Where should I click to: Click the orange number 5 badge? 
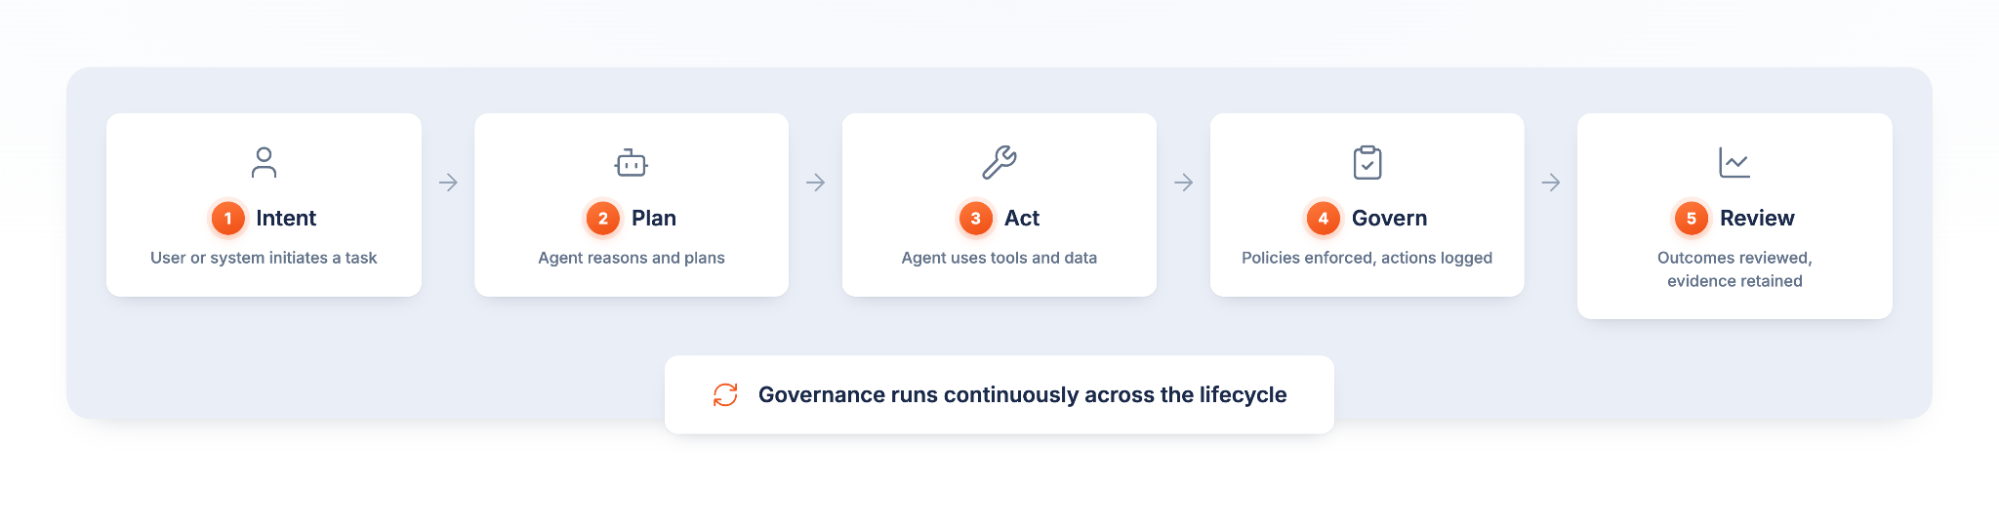(1691, 218)
